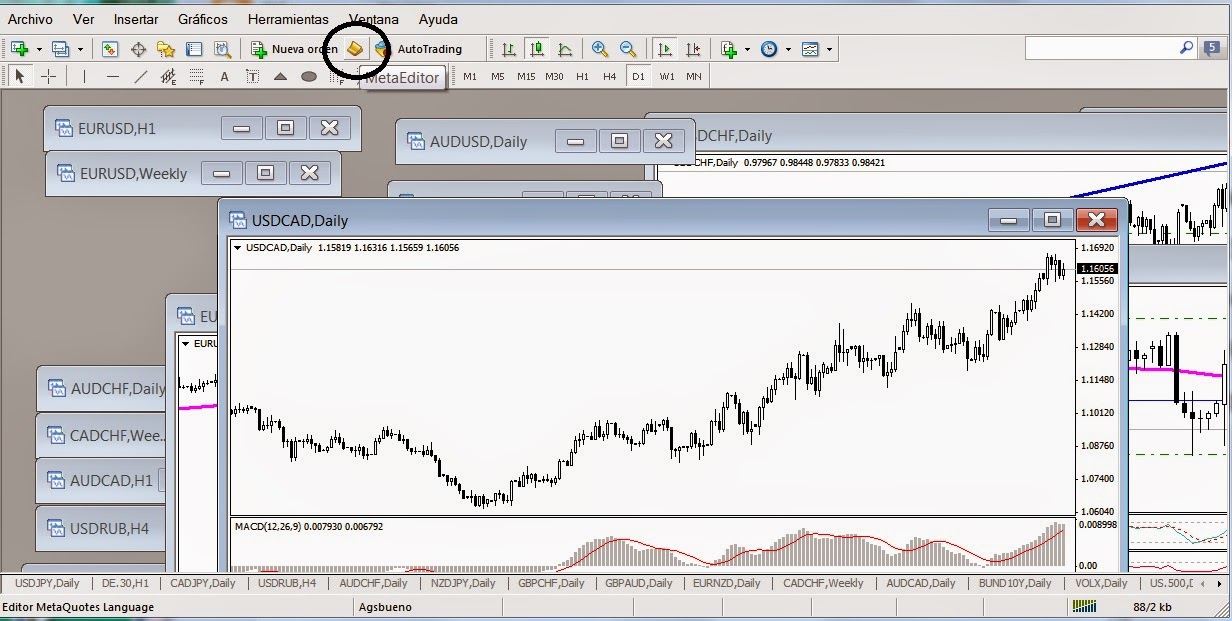Open the Market Watch icon

coord(110,48)
